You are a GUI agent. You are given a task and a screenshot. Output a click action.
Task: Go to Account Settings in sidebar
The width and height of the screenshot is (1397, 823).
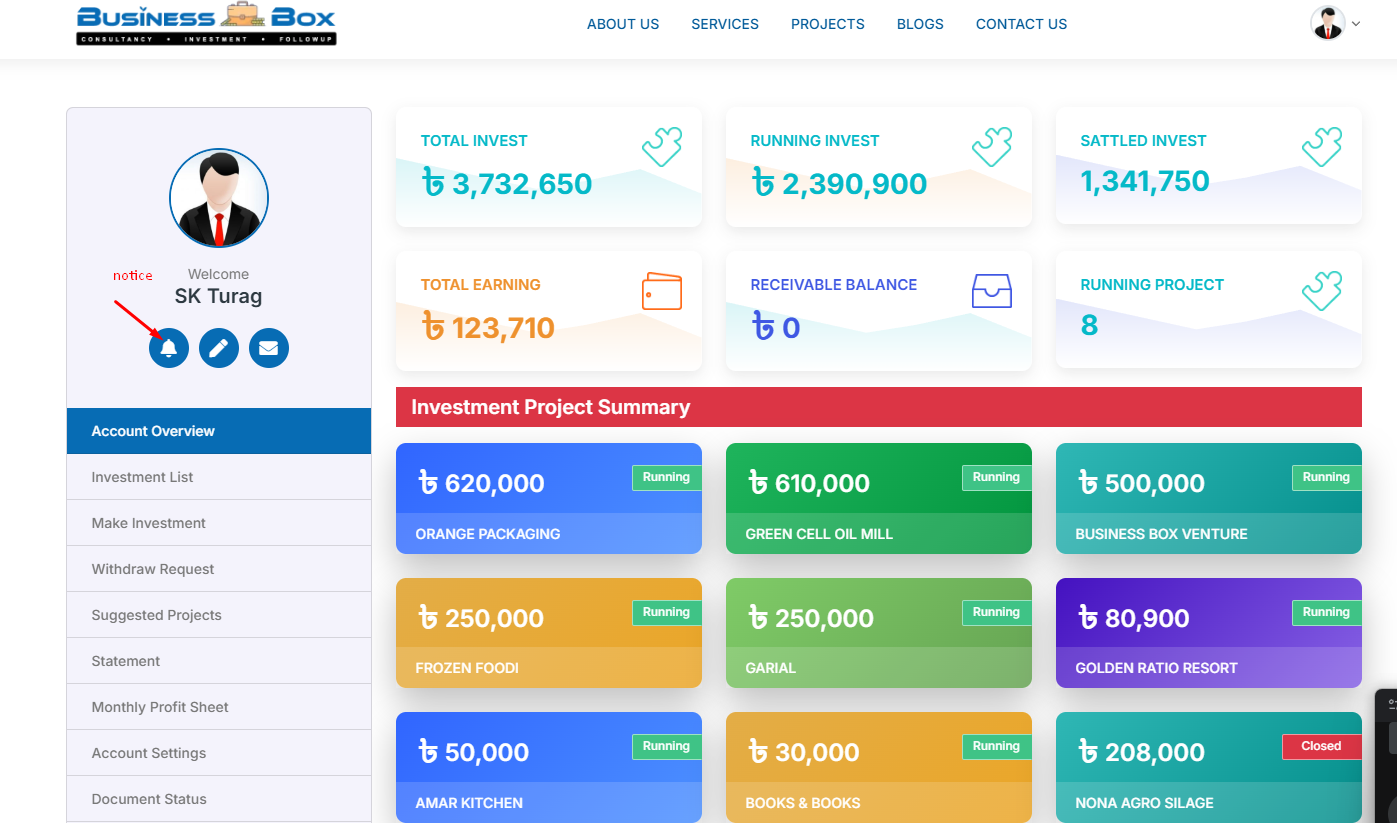coord(148,753)
